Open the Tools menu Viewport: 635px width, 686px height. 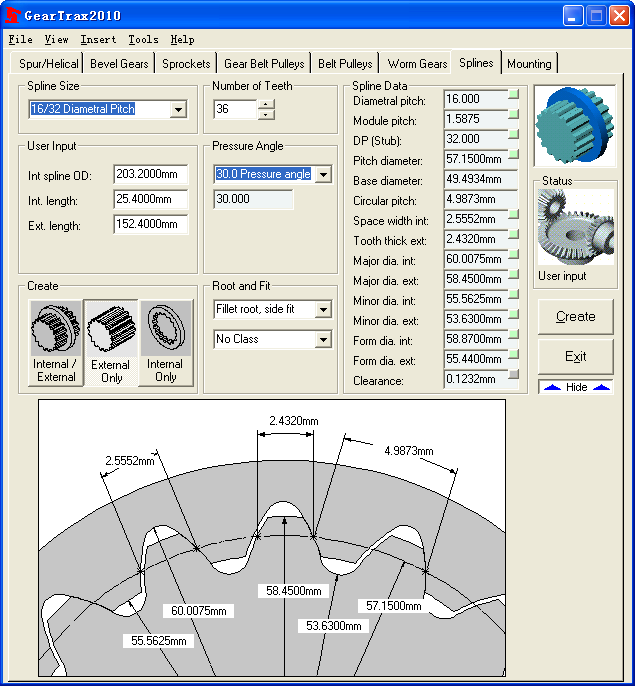point(143,39)
